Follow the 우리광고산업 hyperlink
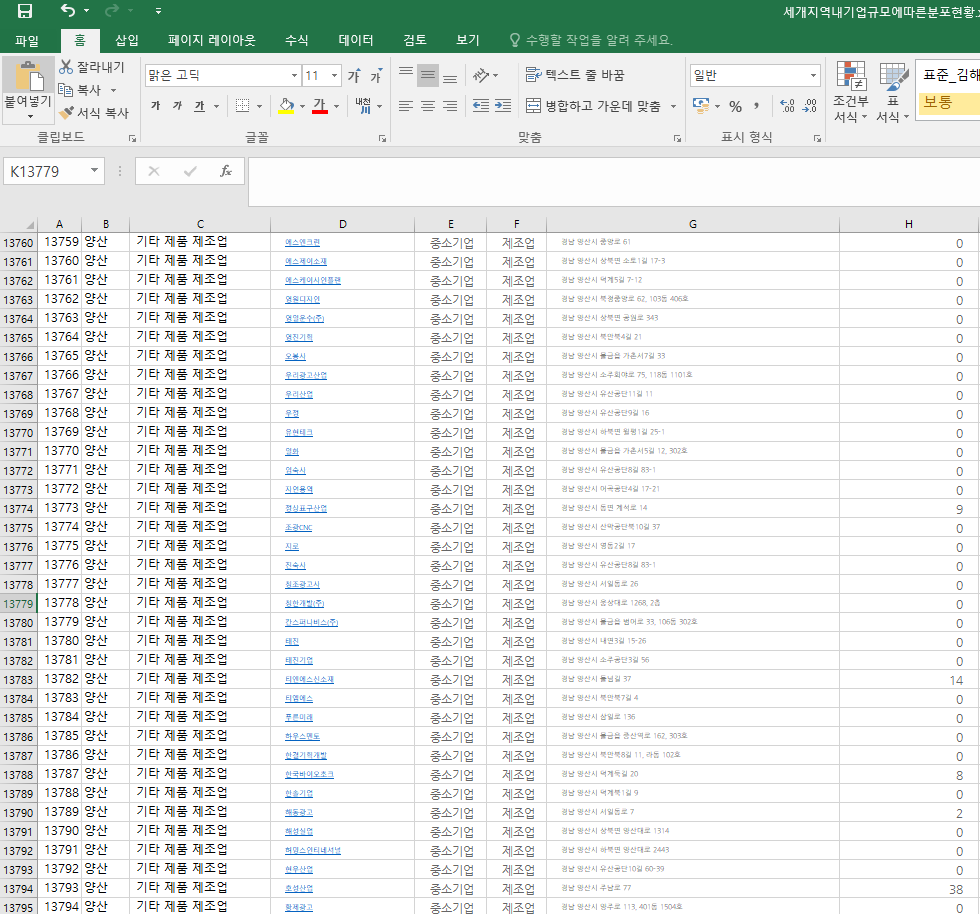980x914 pixels. click(x=306, y=376)
